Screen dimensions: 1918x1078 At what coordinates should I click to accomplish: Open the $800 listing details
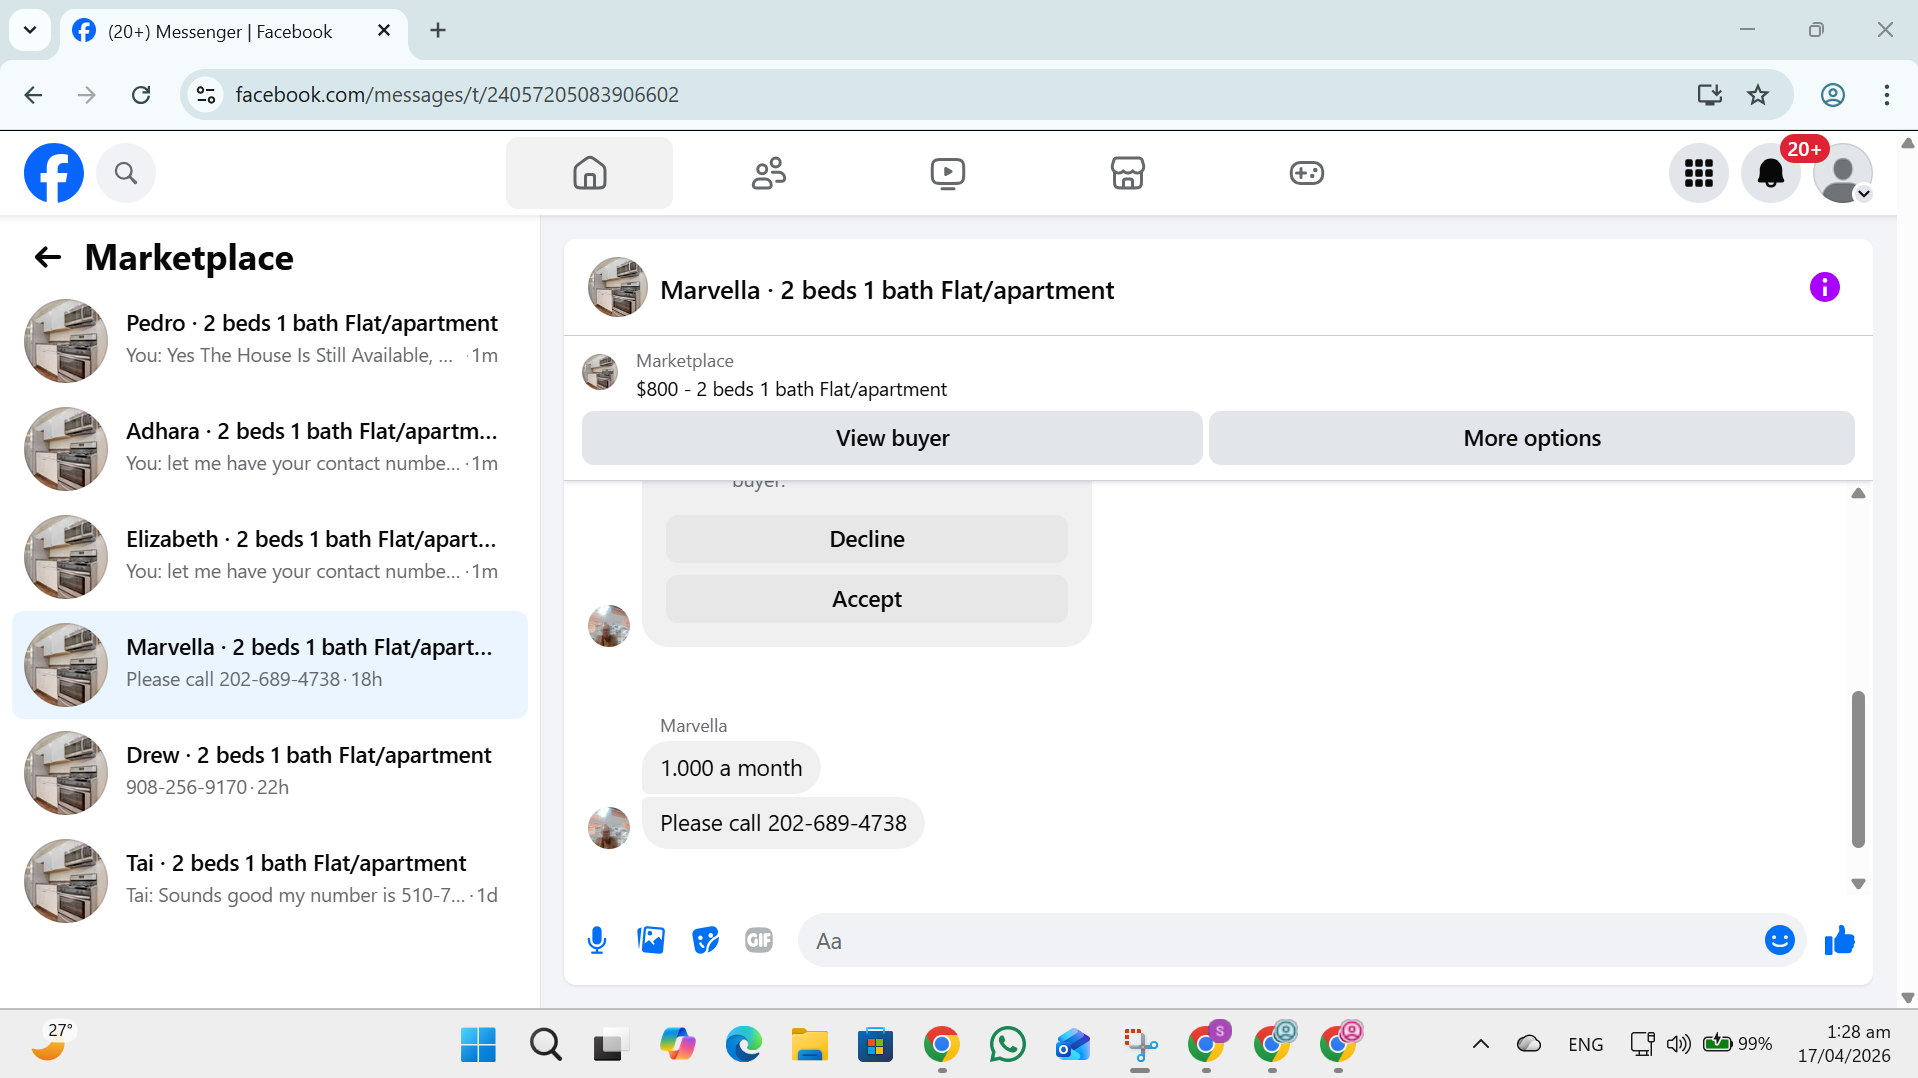coord(791,389)
